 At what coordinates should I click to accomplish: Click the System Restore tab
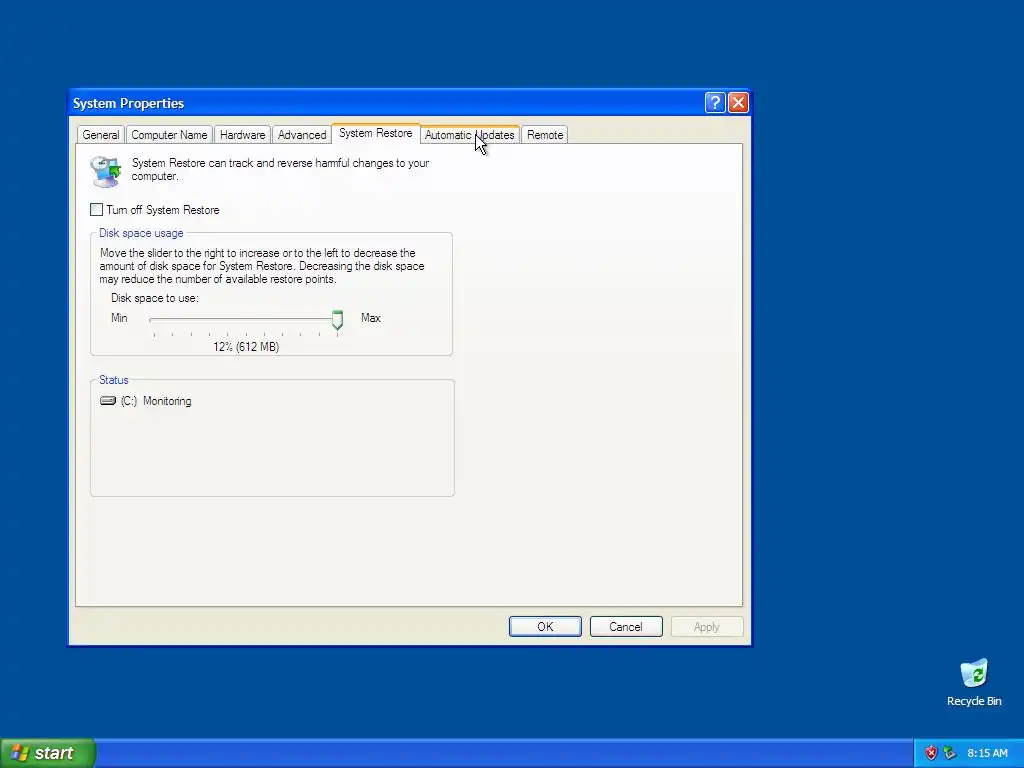click(x=376, y=133)
